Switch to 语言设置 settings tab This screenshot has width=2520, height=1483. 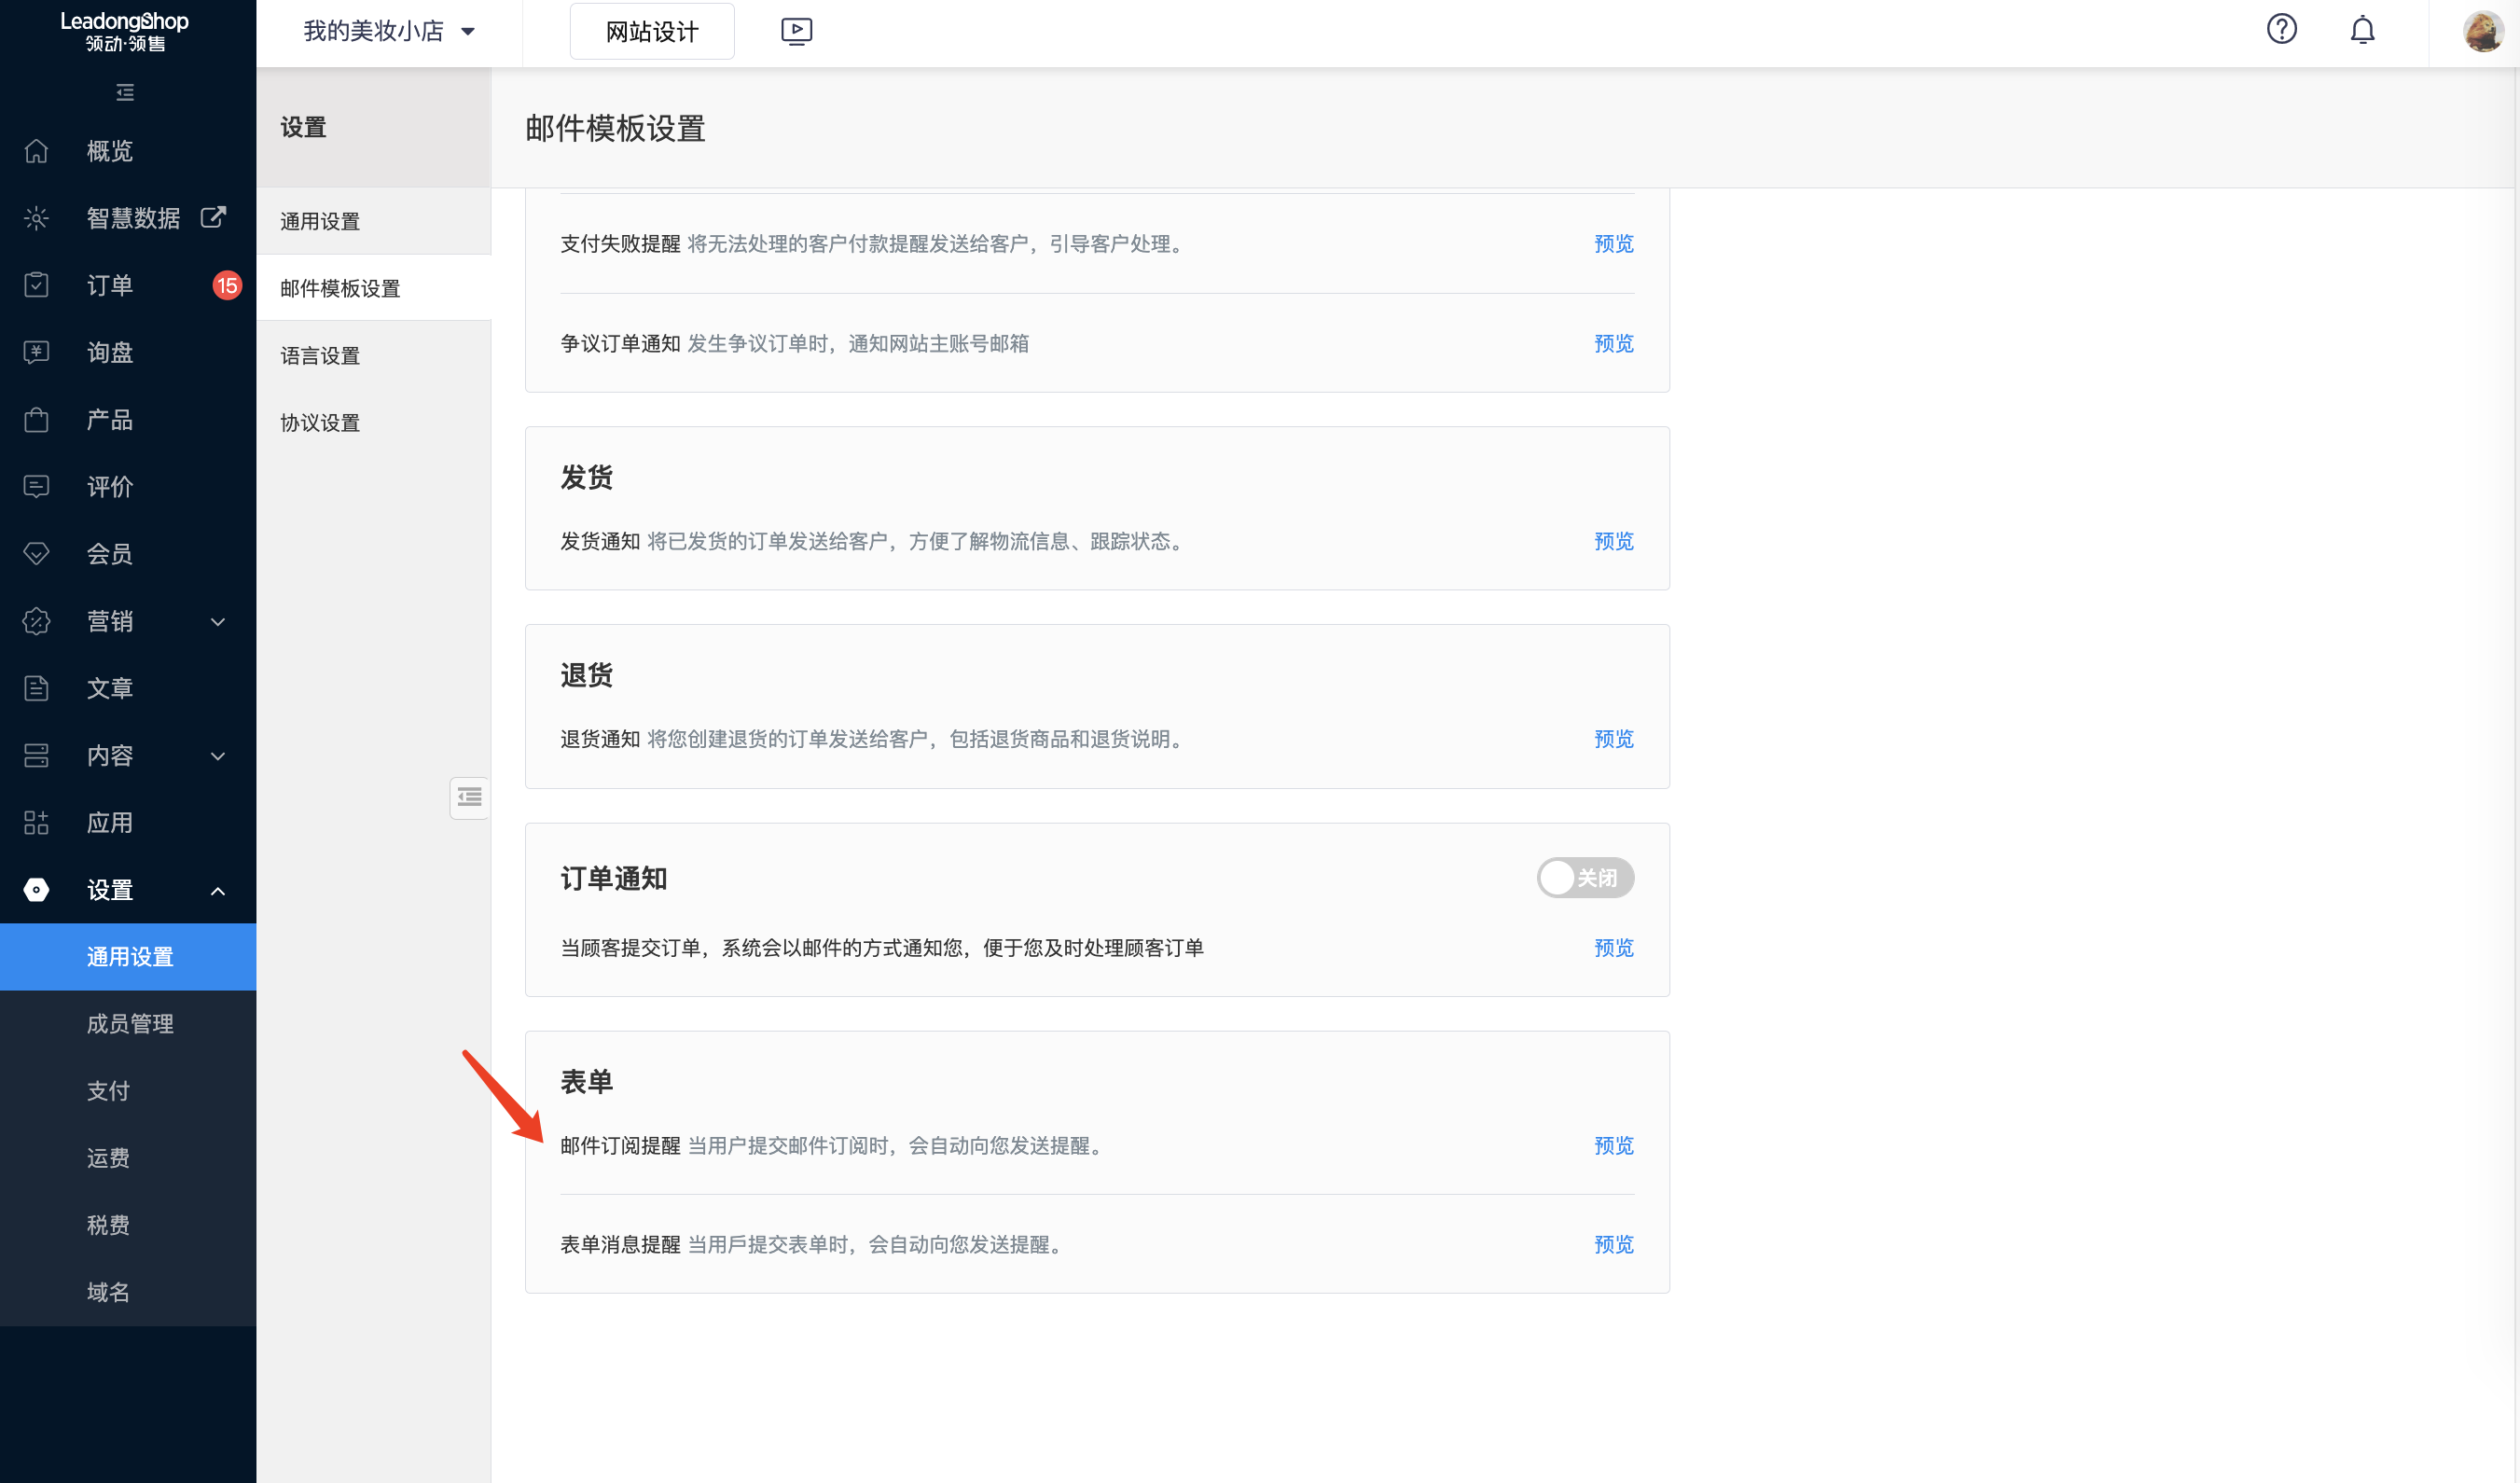319,355
